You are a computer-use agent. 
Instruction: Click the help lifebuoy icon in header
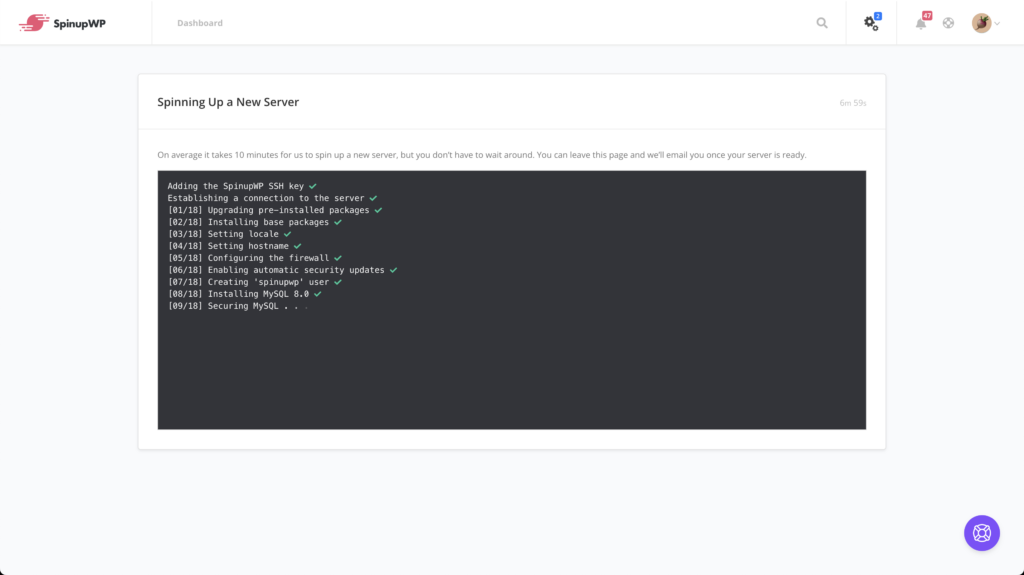coord(948,23)
